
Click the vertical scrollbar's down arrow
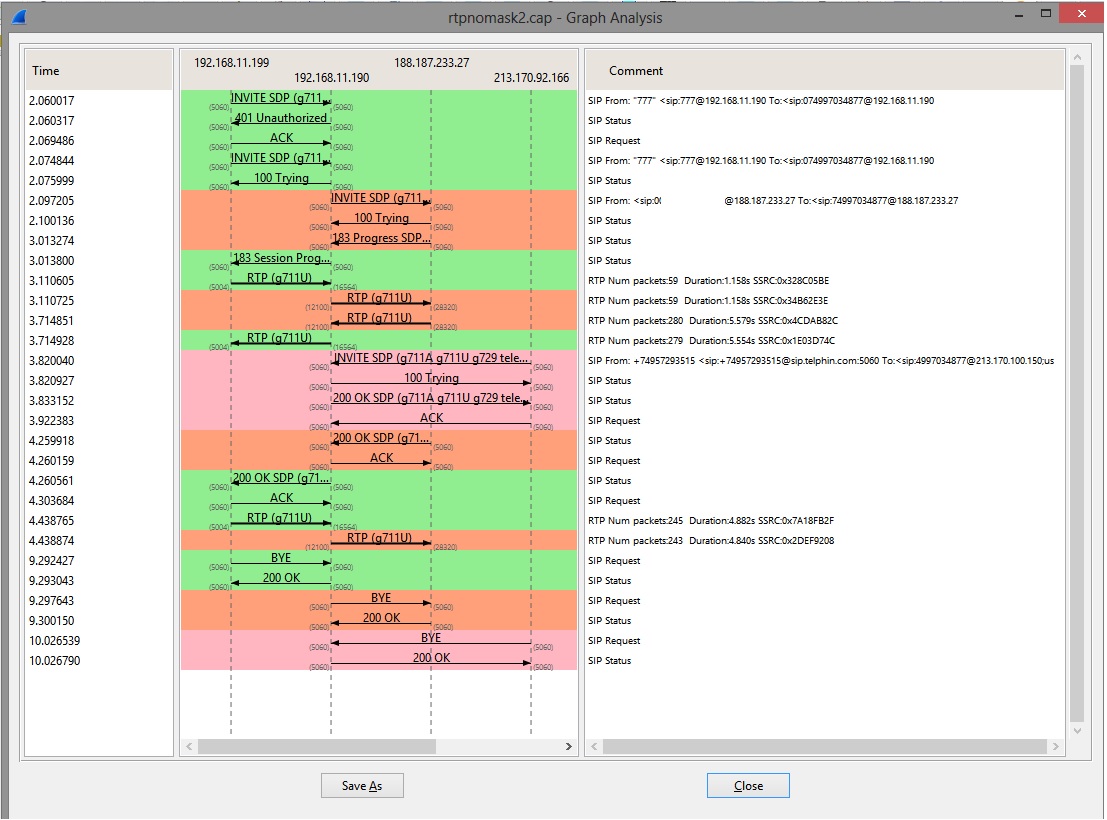pos(1076,731)
